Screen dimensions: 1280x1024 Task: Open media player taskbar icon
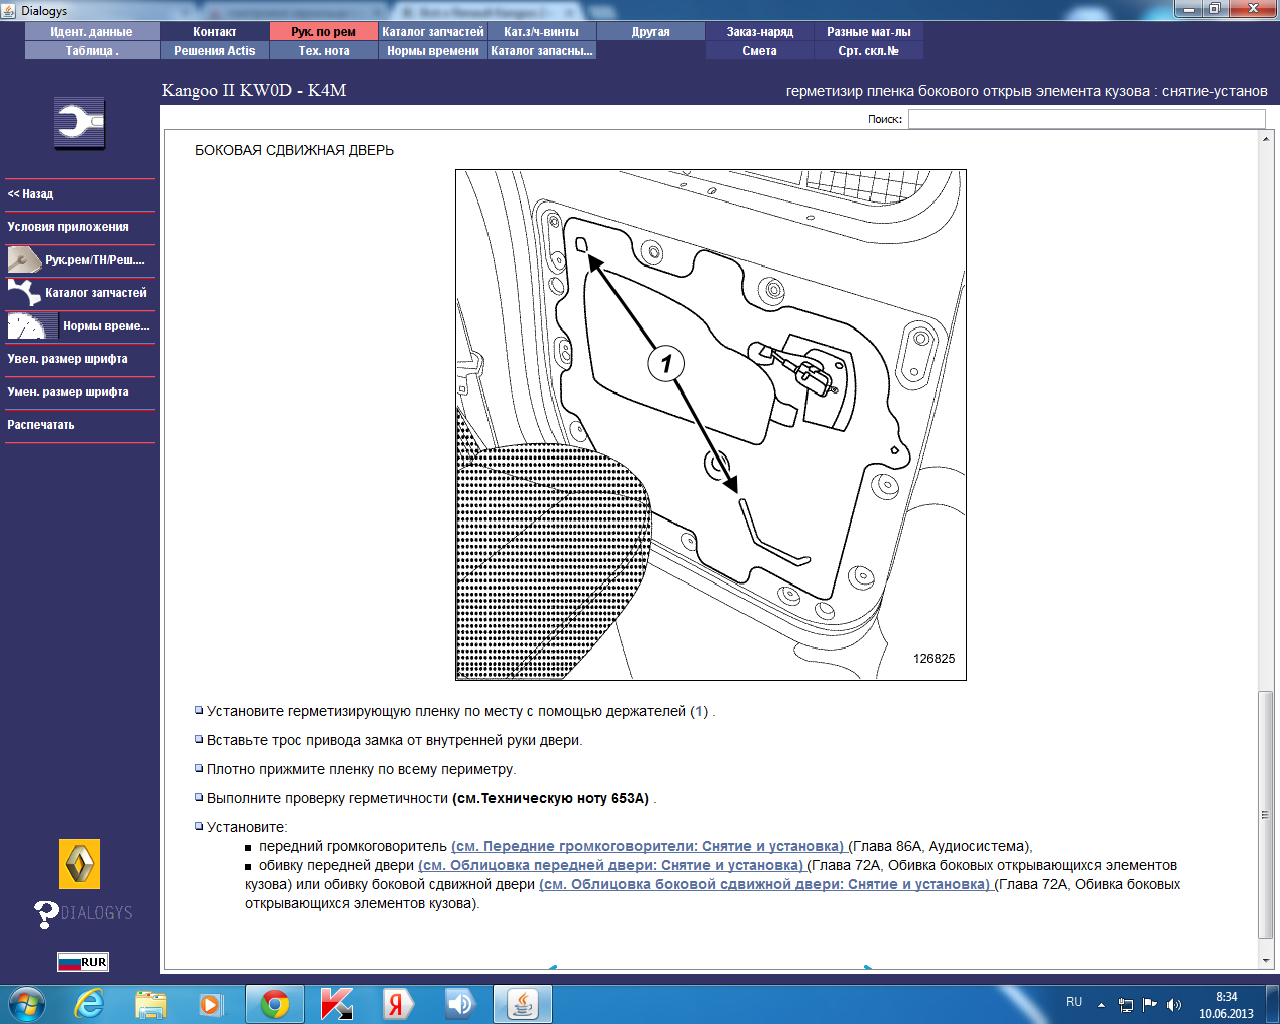click(211, 1004)
